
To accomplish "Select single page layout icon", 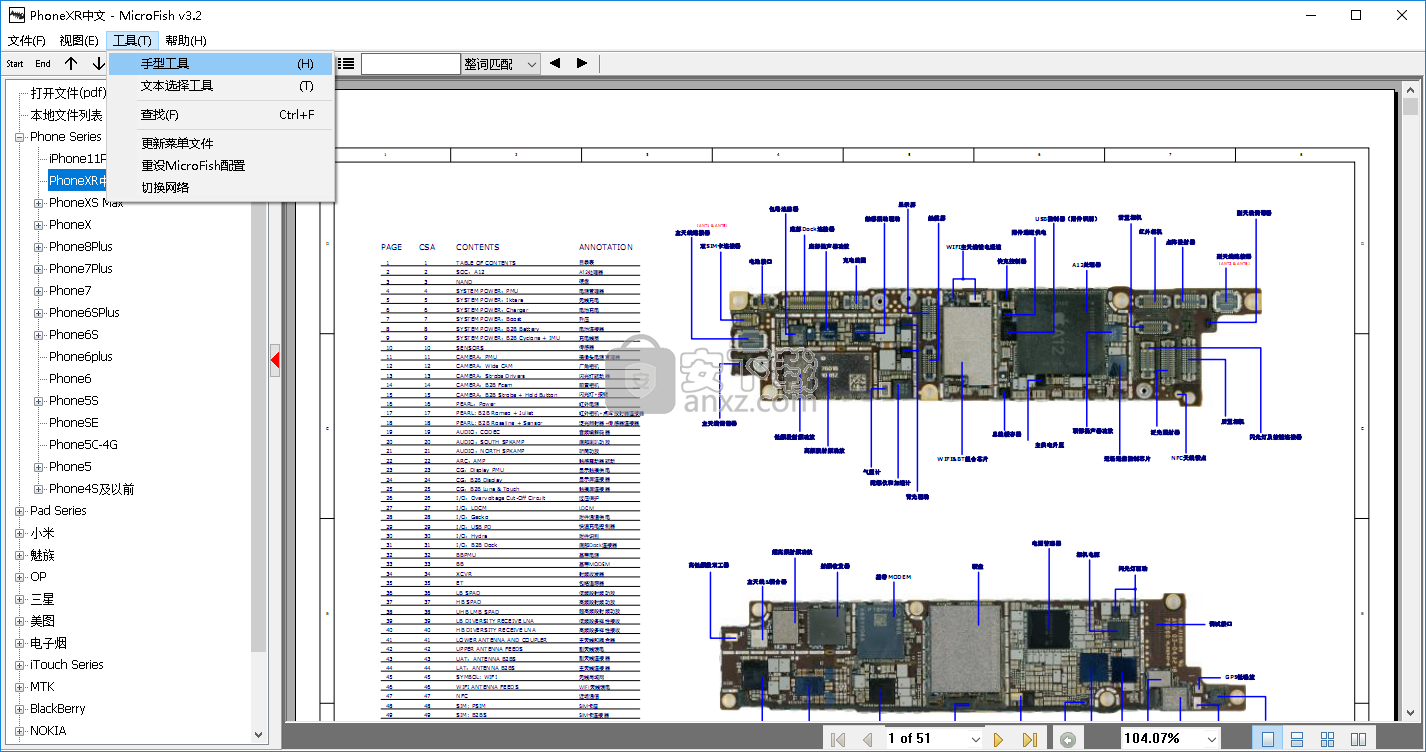I will [1268, 739].
